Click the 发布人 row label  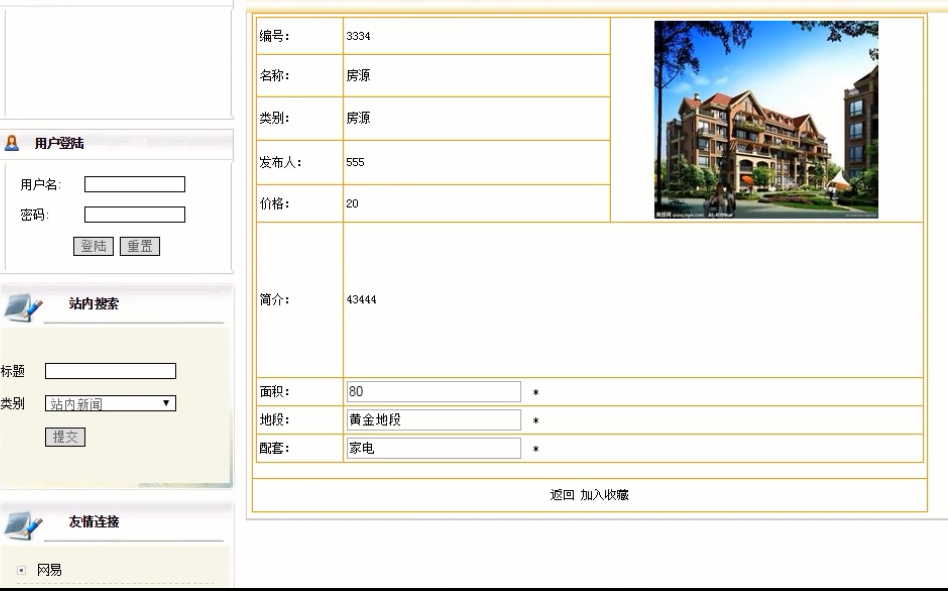pos(281,162)
